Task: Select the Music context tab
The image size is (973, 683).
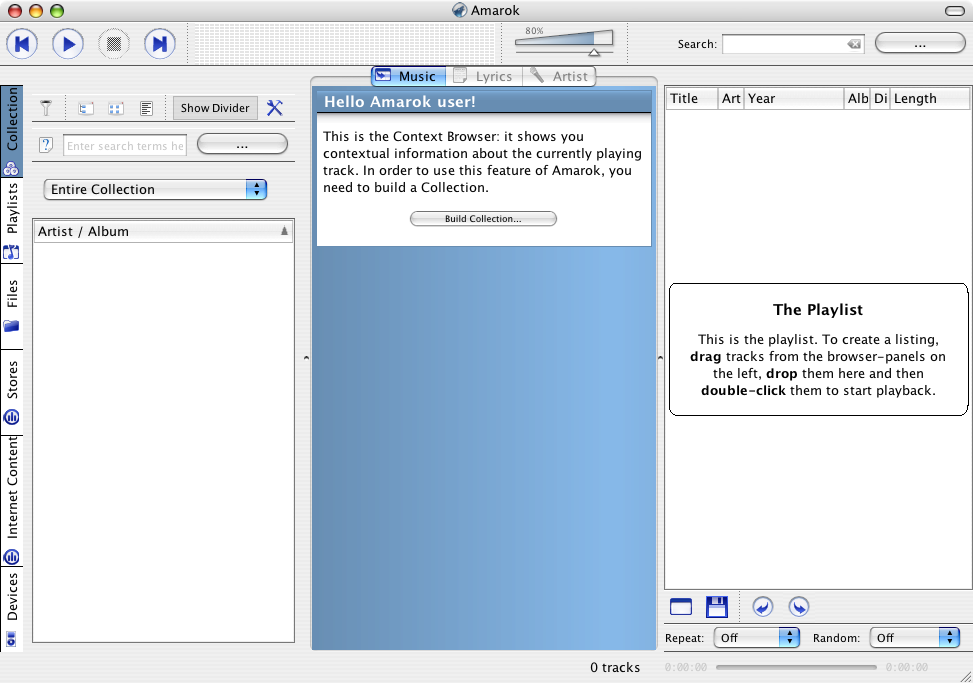Action: [408, 76]
